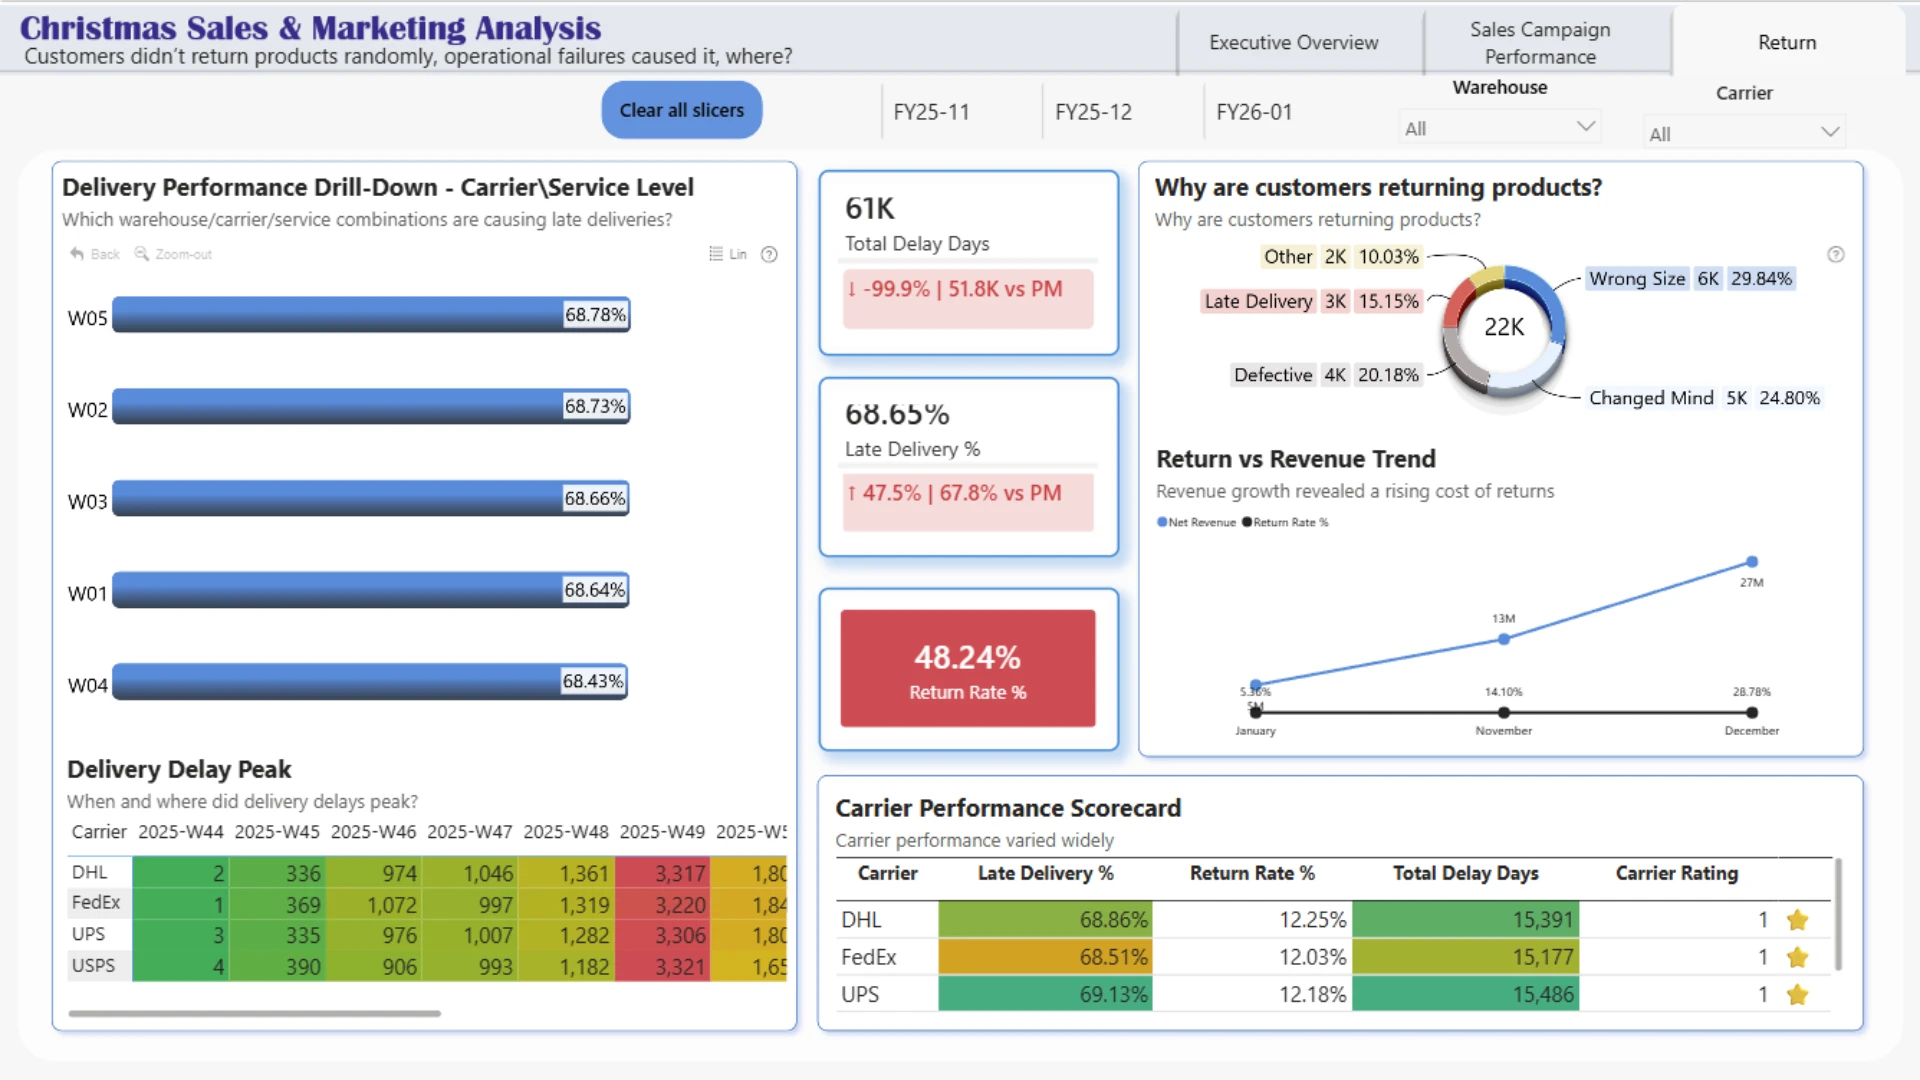Click the W04 bar showing 68.43%
Image resolution: width=1920 pixels, height=1080 pixels.
coord(370,682)
